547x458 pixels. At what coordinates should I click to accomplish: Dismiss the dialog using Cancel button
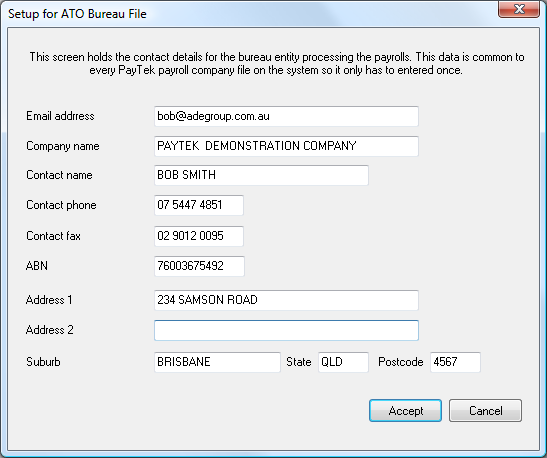pos(485,411)
